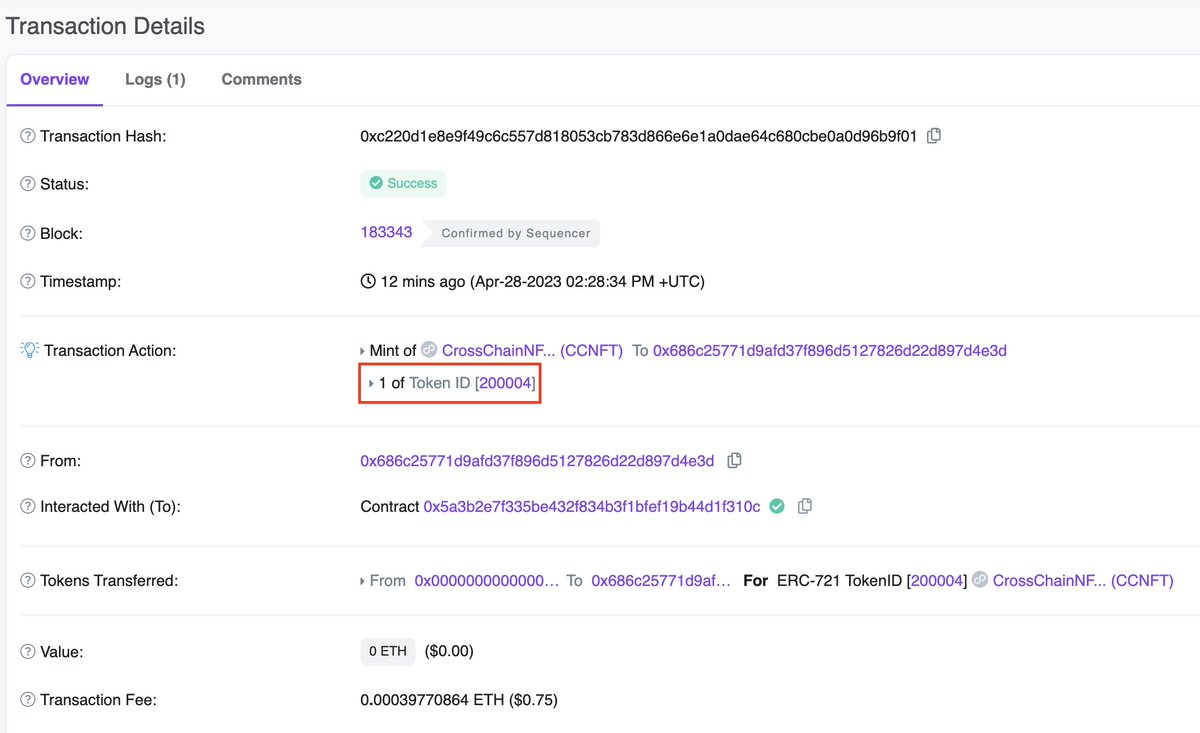Viewport: 1200px width, 733px height.
Task: Click the help icon next to Transaction Fee
Action: coord(26,699)
